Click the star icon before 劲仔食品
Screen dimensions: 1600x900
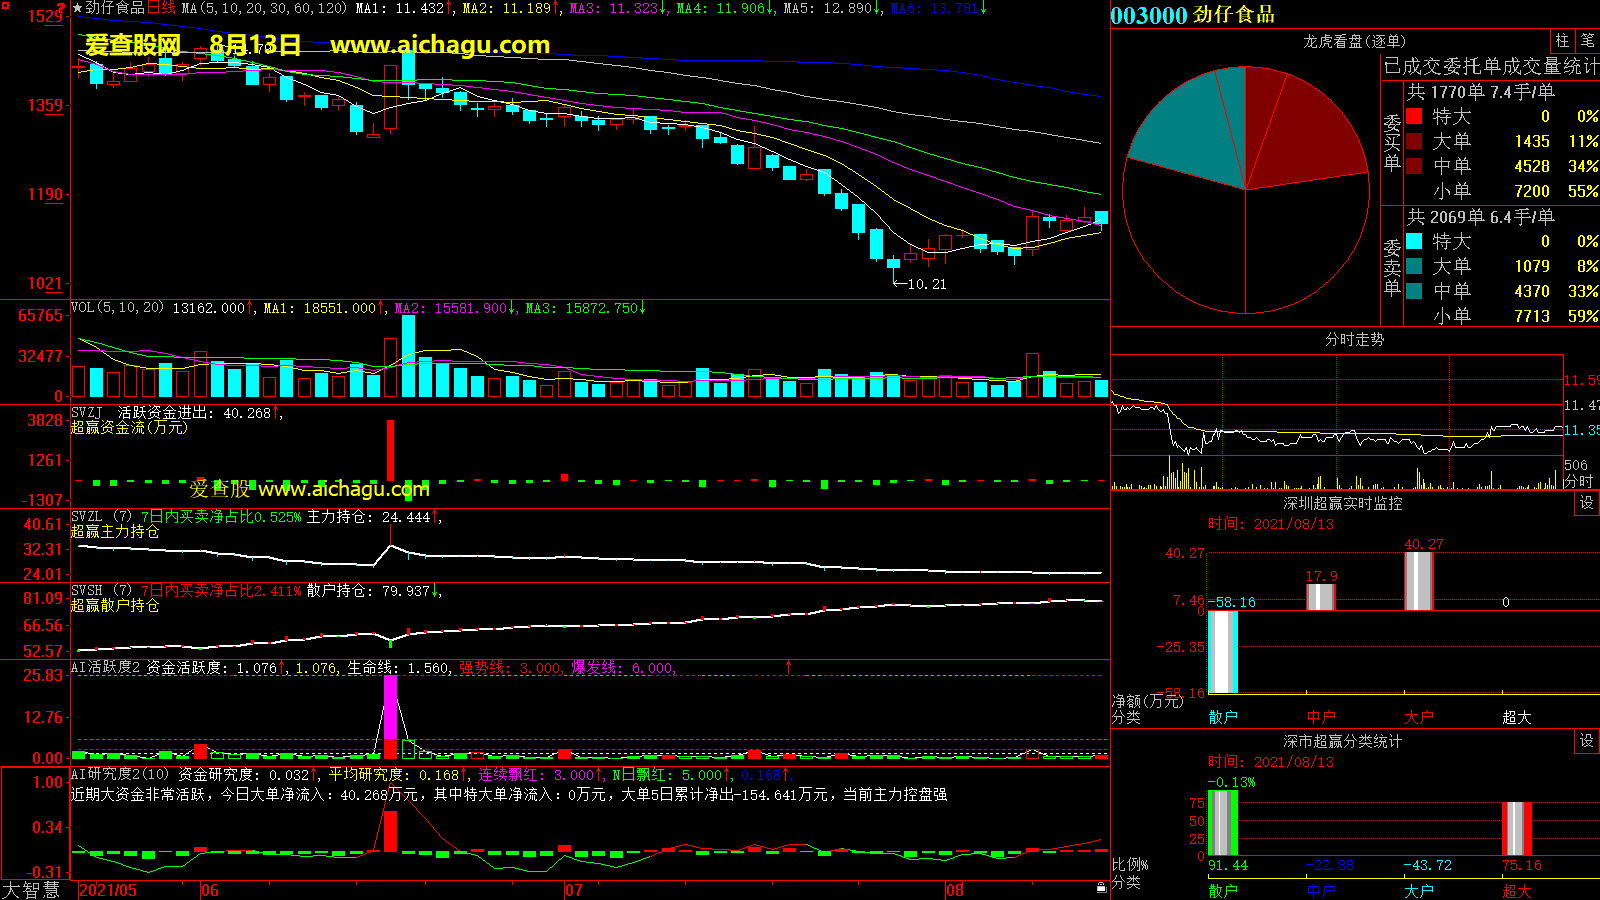(x=78, y=8)
